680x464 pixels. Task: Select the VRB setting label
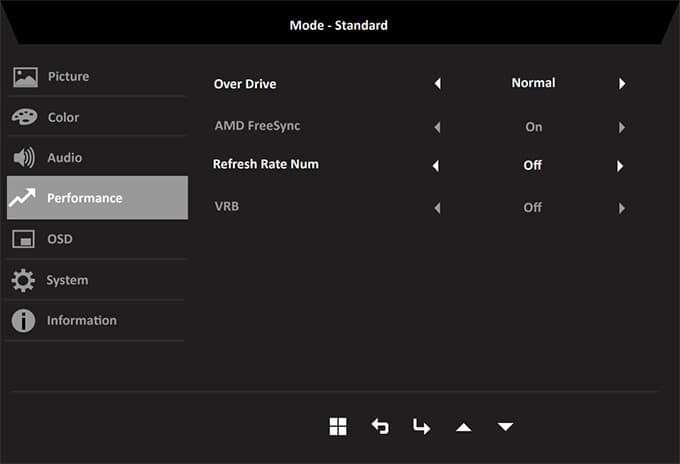point(226,206)
